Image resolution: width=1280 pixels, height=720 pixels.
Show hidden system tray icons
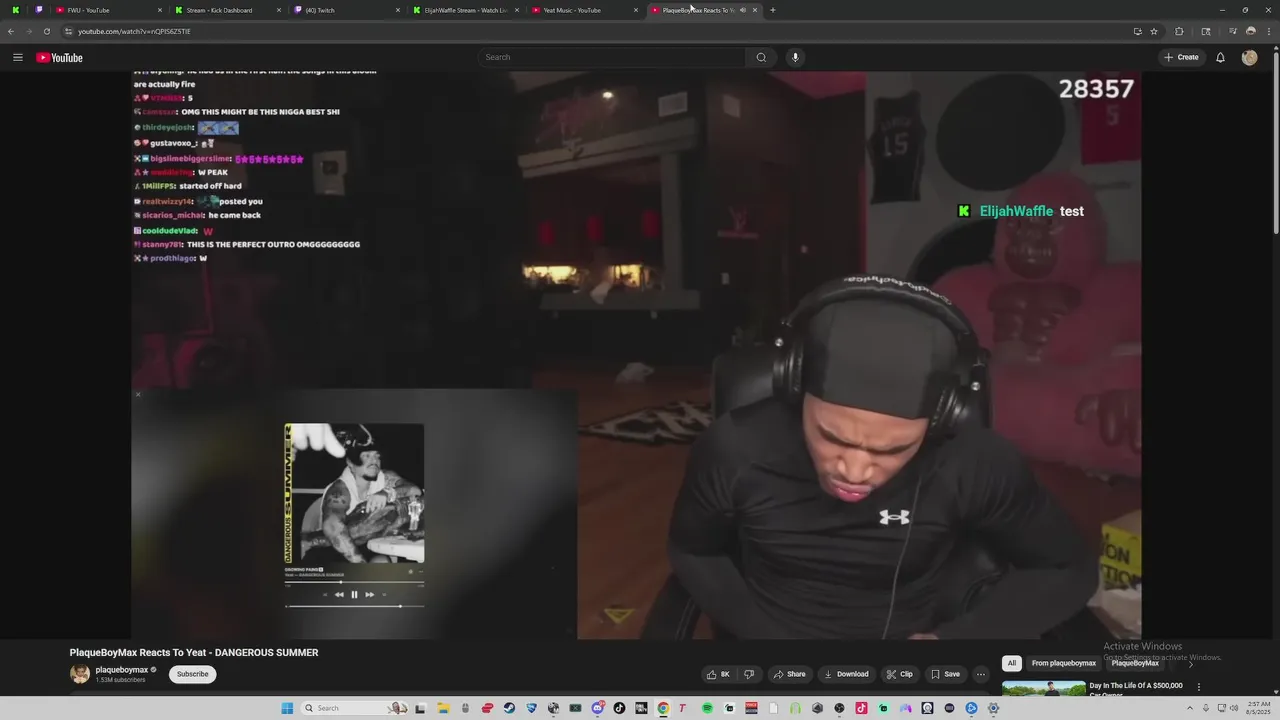point(1190,708)
